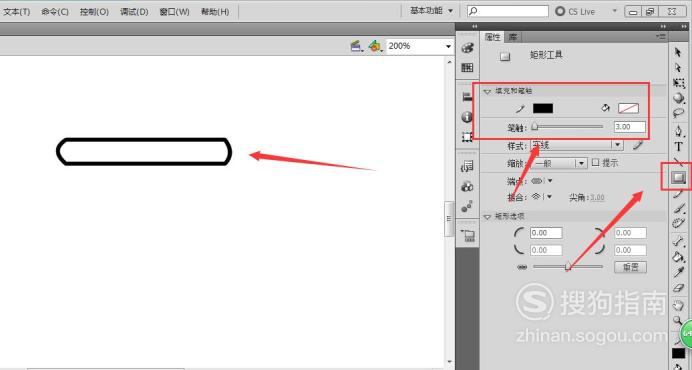Click the bottom-right corner radius field
This screenshot has width=692, height=370.
pos(630,250)
